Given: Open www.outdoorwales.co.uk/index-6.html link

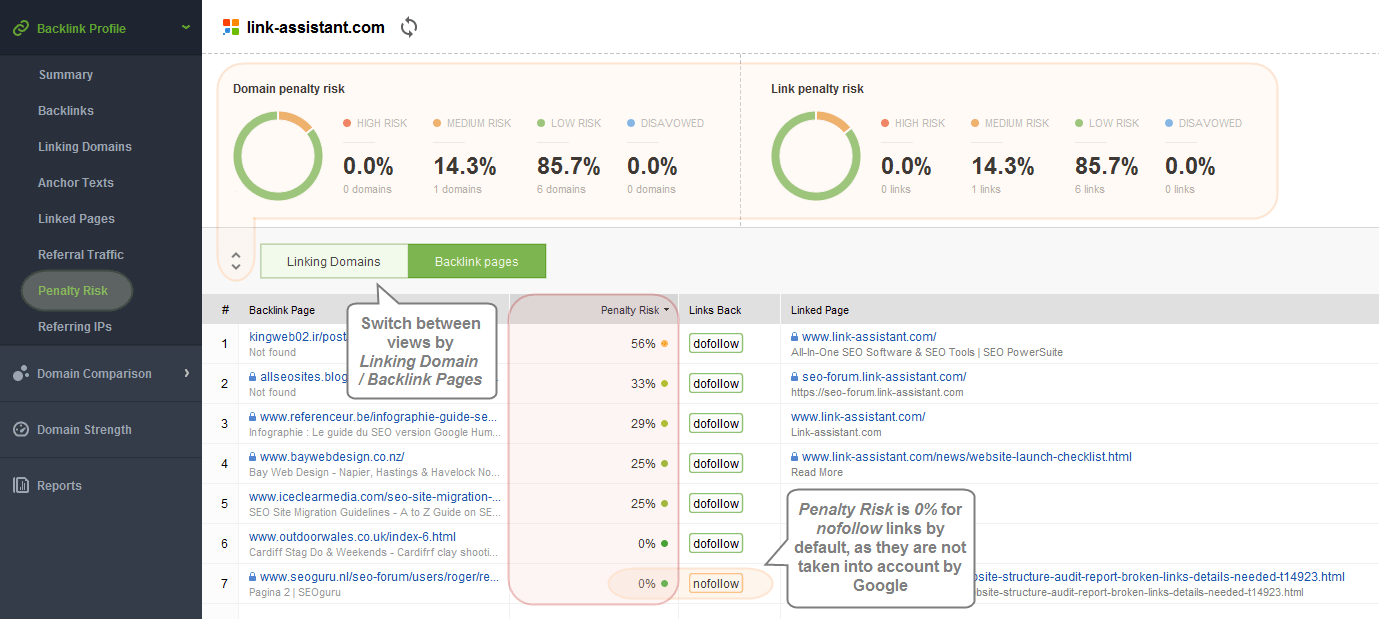Looking at the screenshot, I should point(352,537).
